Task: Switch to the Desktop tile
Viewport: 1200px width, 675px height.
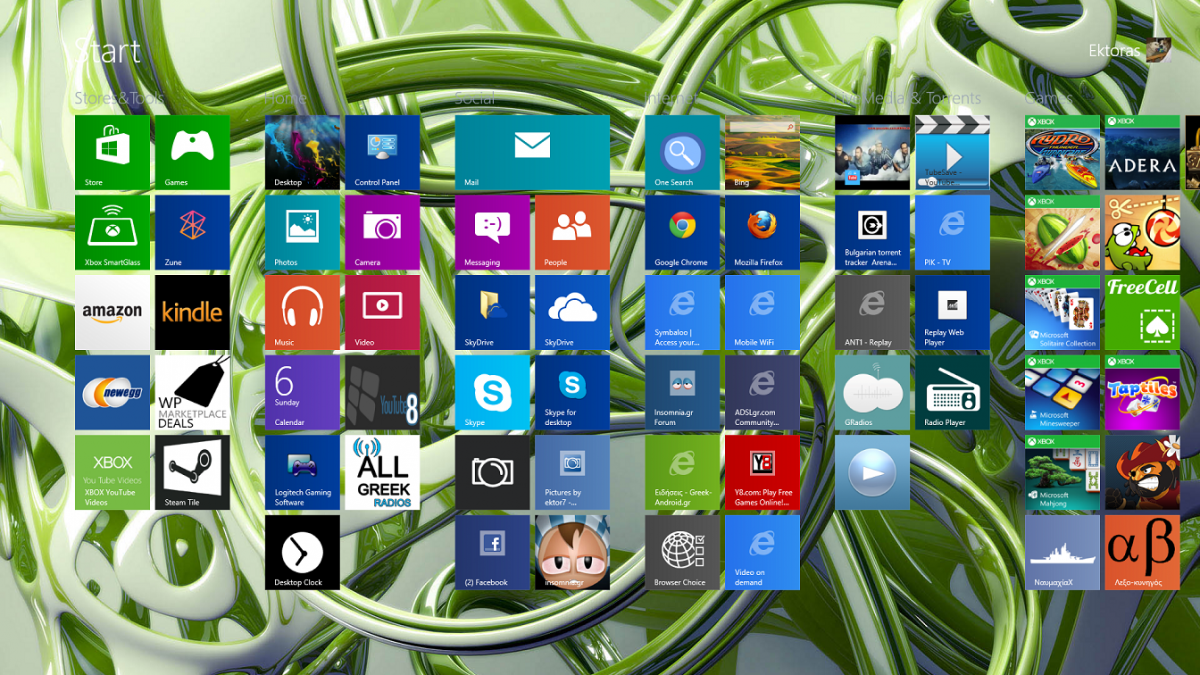Action: point(302,152)
